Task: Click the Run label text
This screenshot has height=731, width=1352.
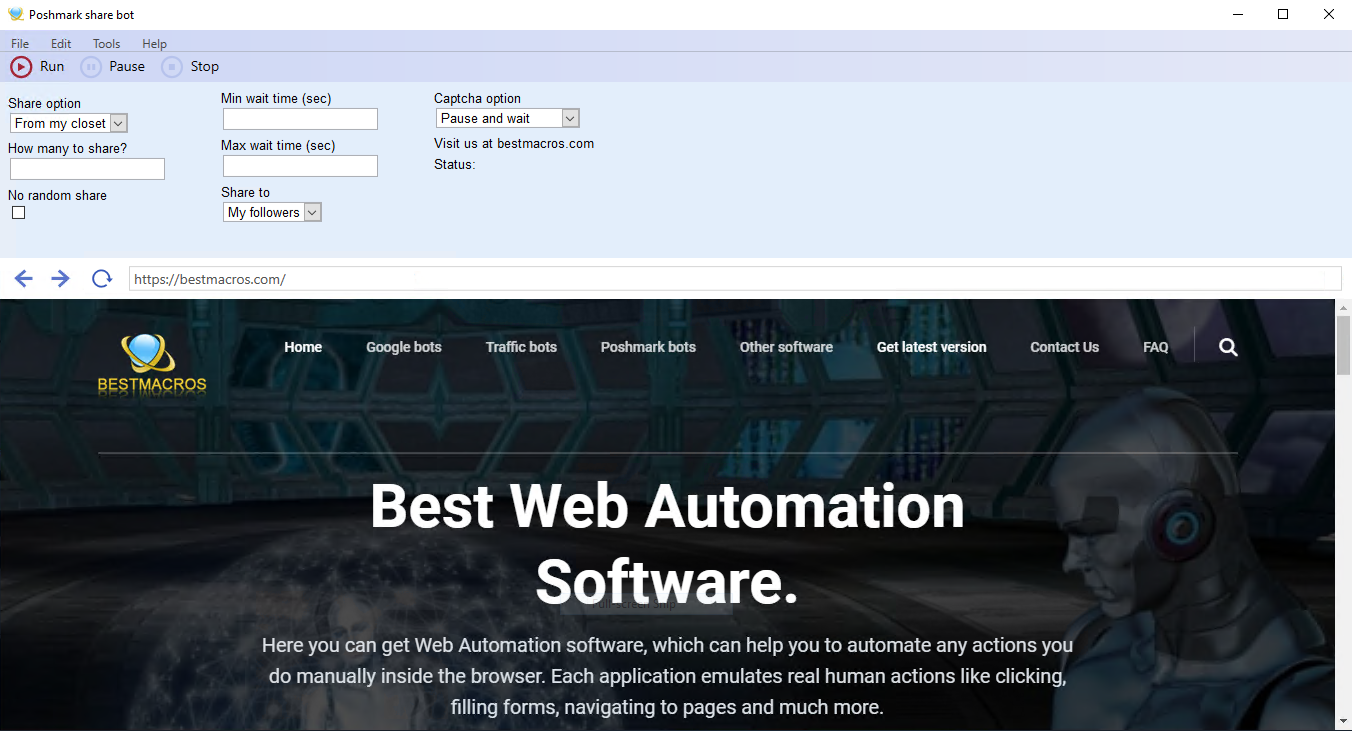Action: tap(52, 67)
